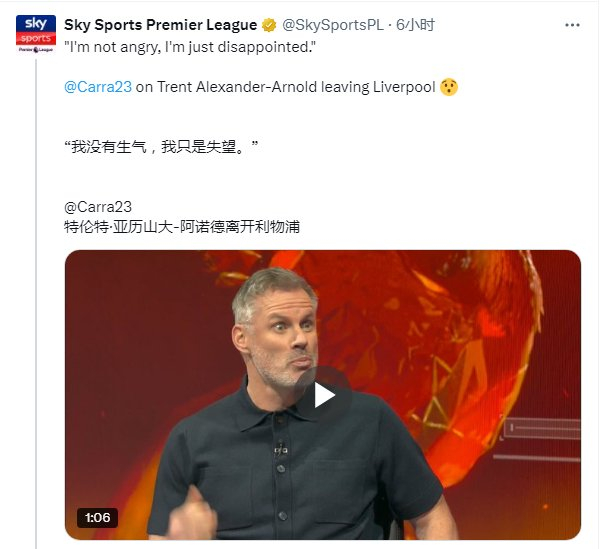This screenshot has width=607, height=549.
Task: Click the vertical thread line under avatar
Action: 36,302
